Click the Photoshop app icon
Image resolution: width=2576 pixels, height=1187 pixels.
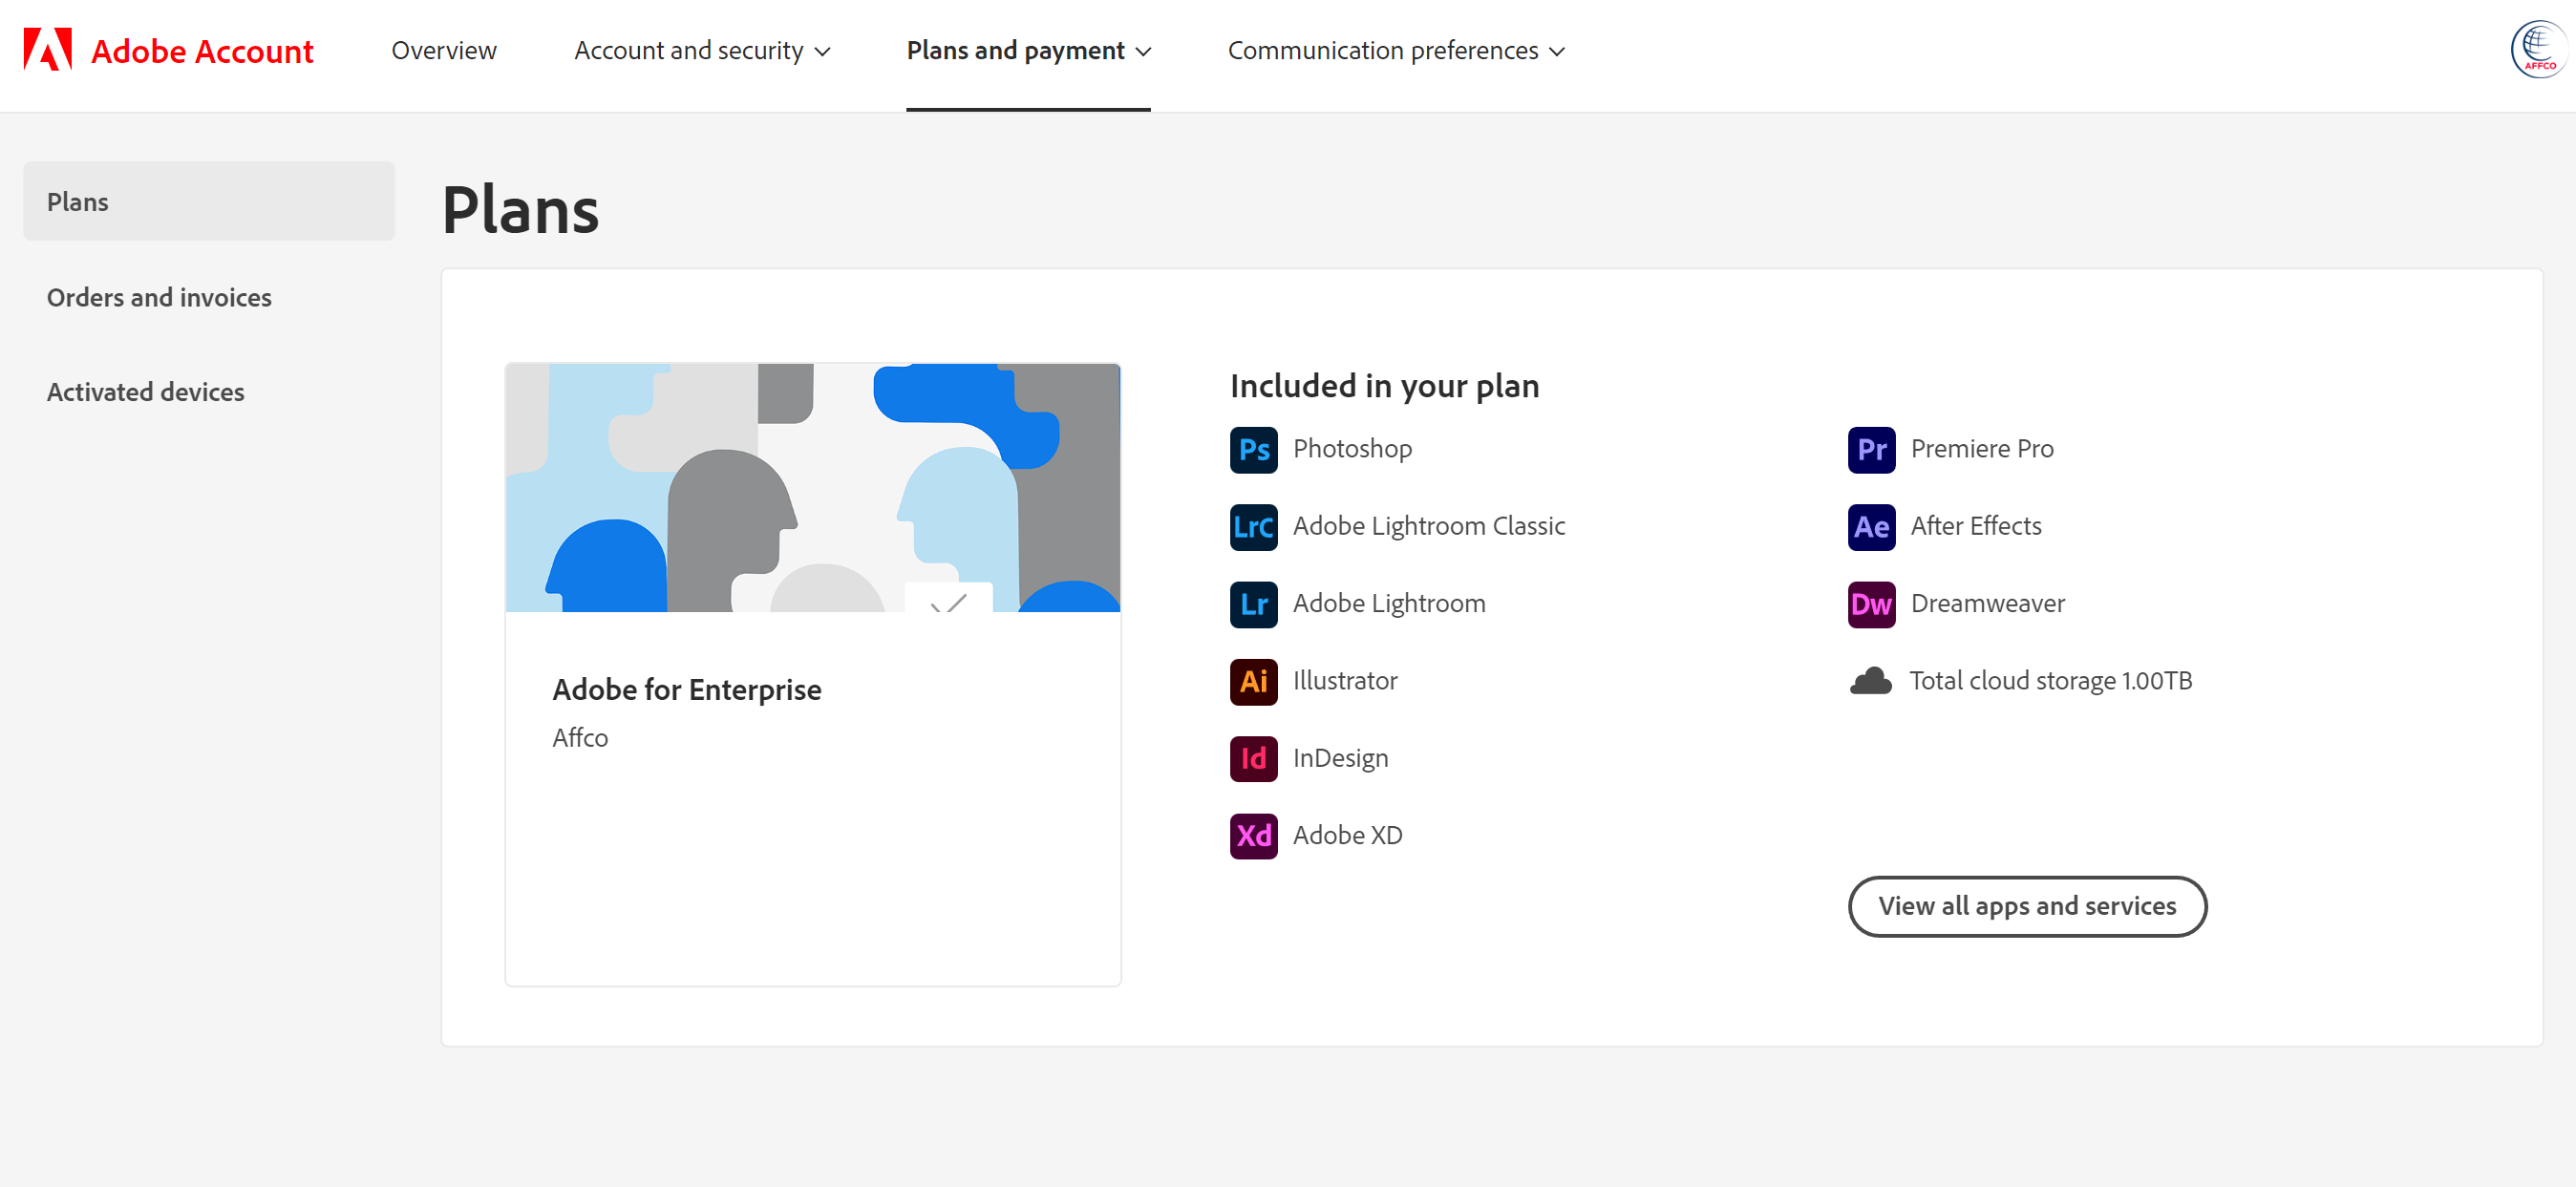pos(1252,447)
